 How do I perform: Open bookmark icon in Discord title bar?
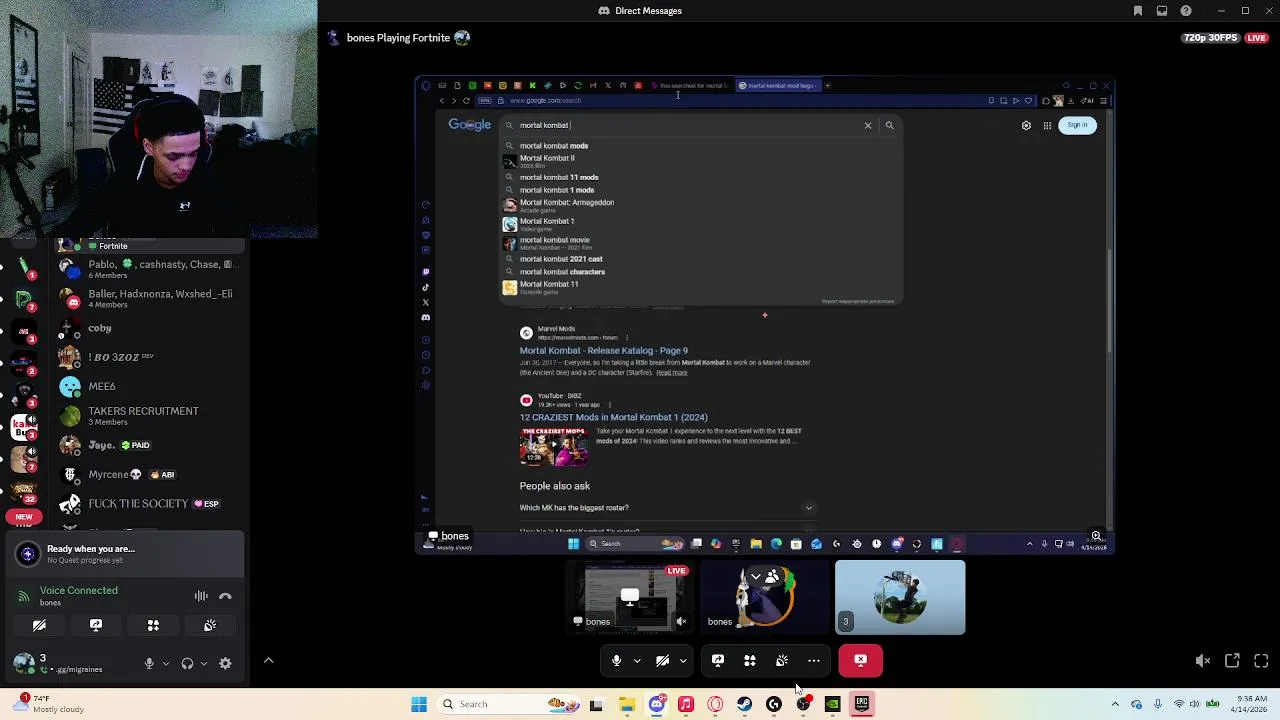click(x=1138, y=11)
